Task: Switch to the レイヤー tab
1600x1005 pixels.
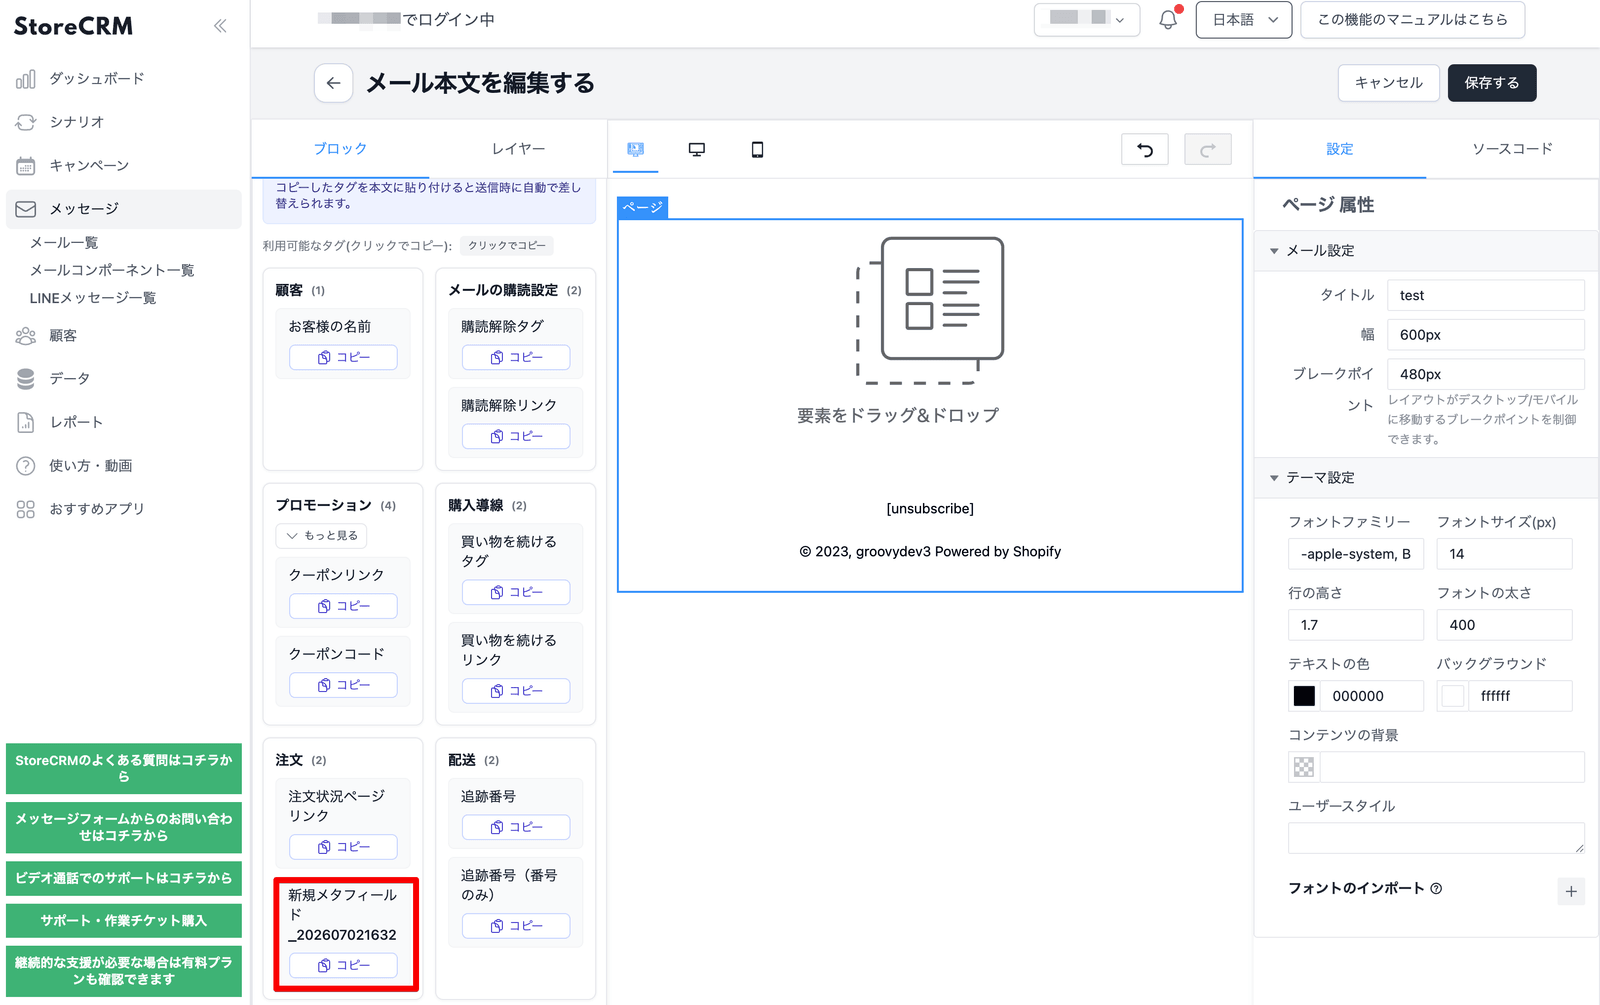Action: click(x=518, y=149)
